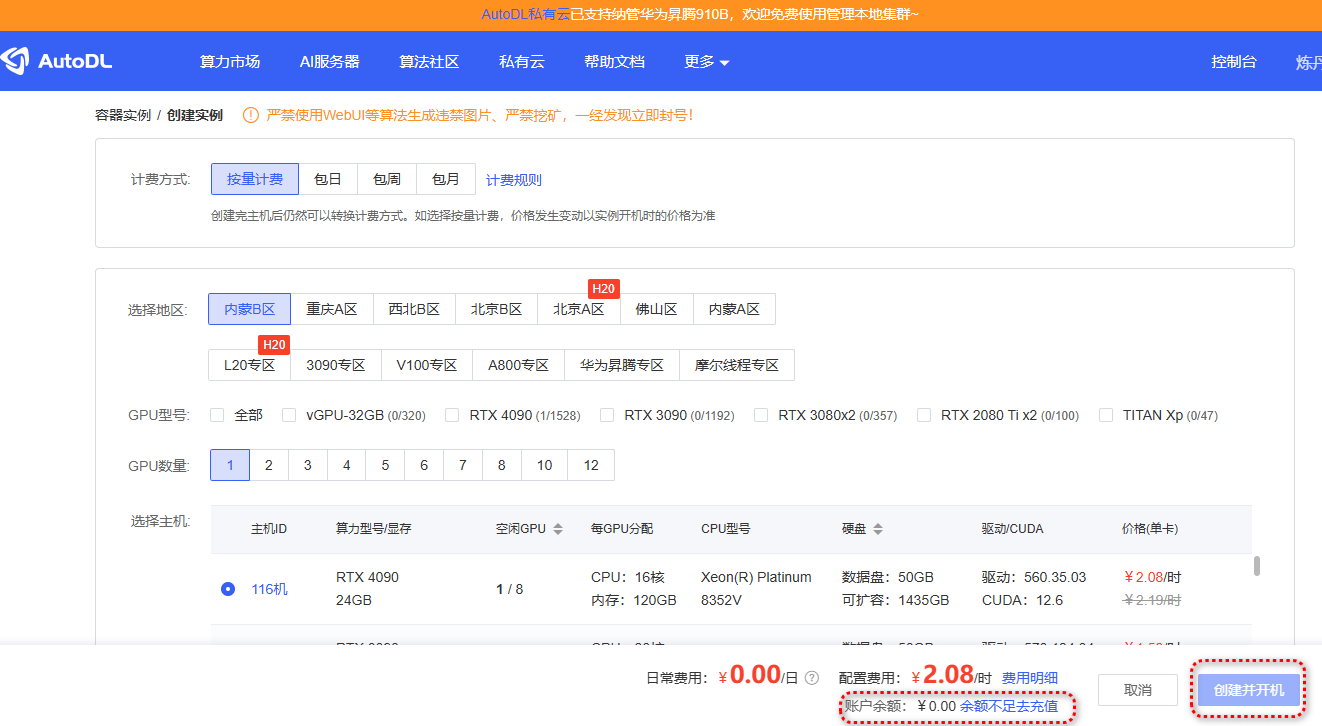
Task: Select region 内蒙B区
Action: (x=249, y=309)
